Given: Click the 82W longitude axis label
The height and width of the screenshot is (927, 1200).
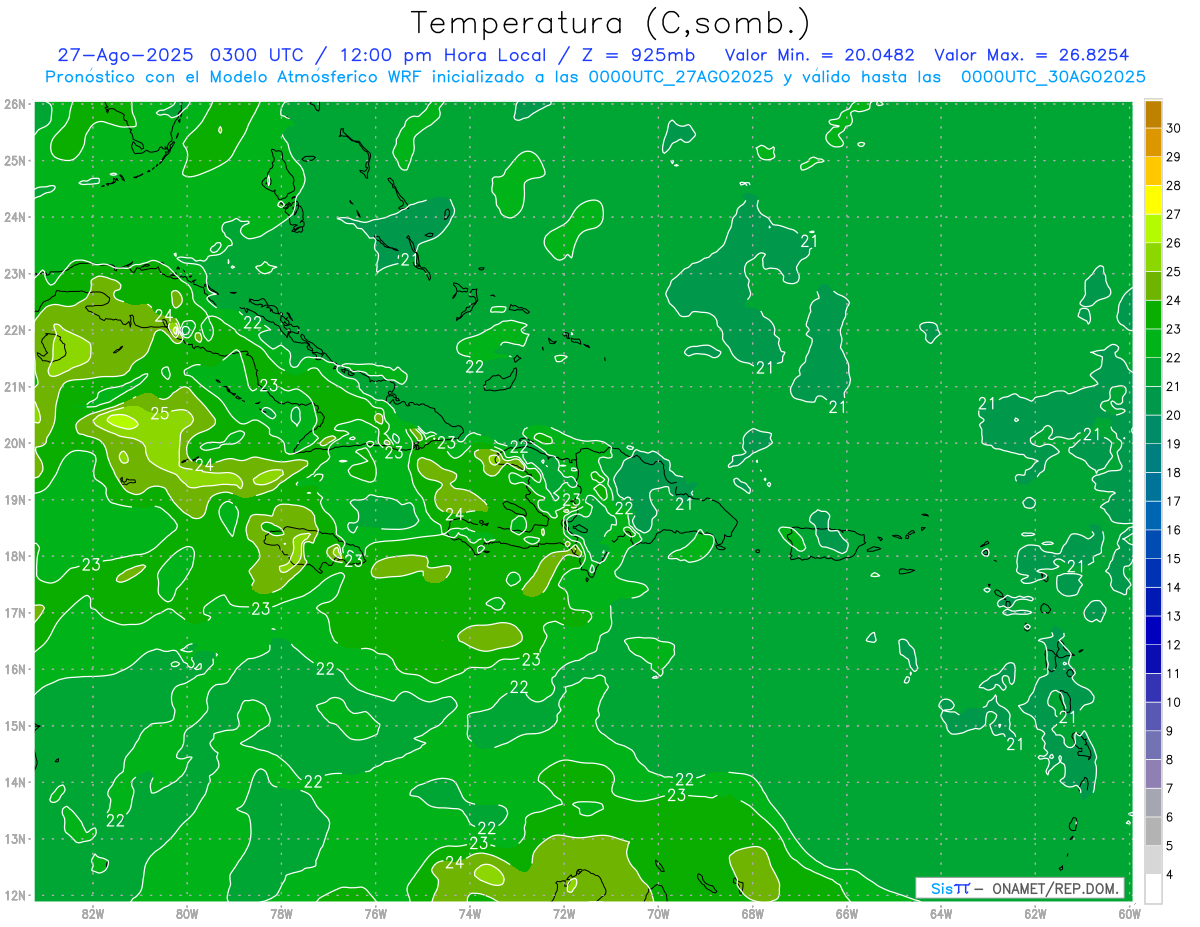Looking at the screenshot, I should 92,913.
